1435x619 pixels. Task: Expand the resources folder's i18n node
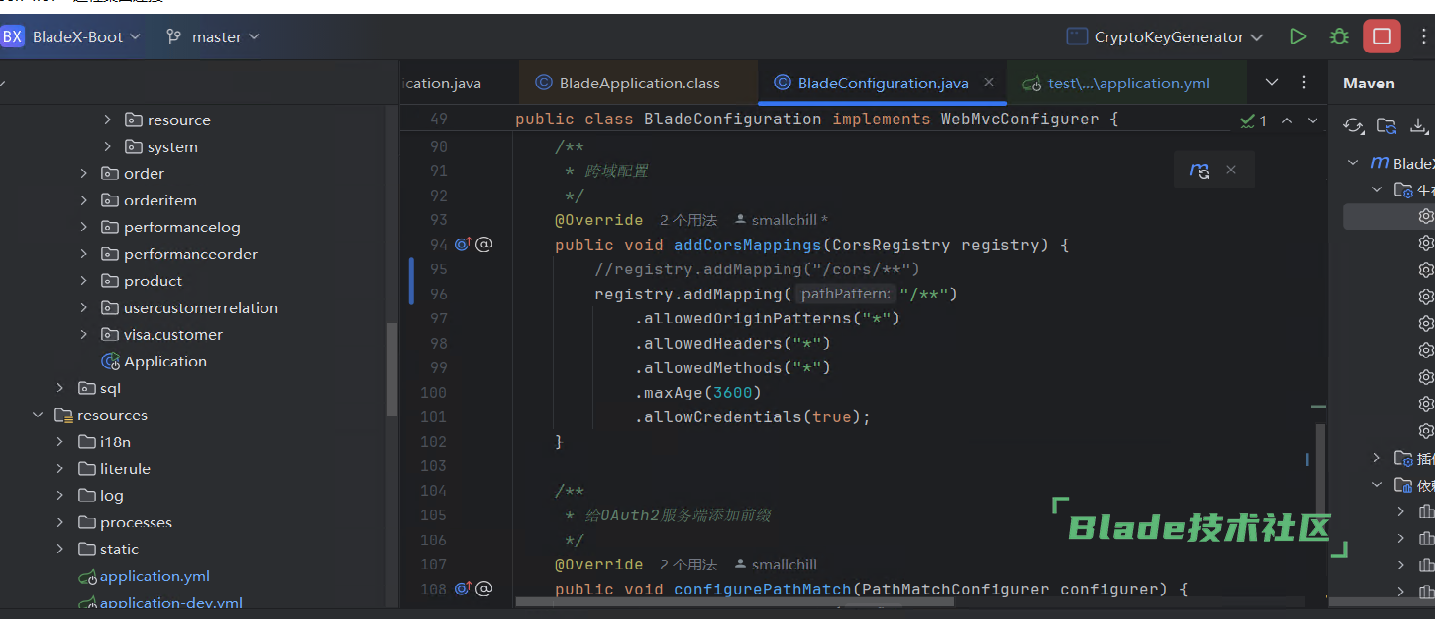[61, 442]
